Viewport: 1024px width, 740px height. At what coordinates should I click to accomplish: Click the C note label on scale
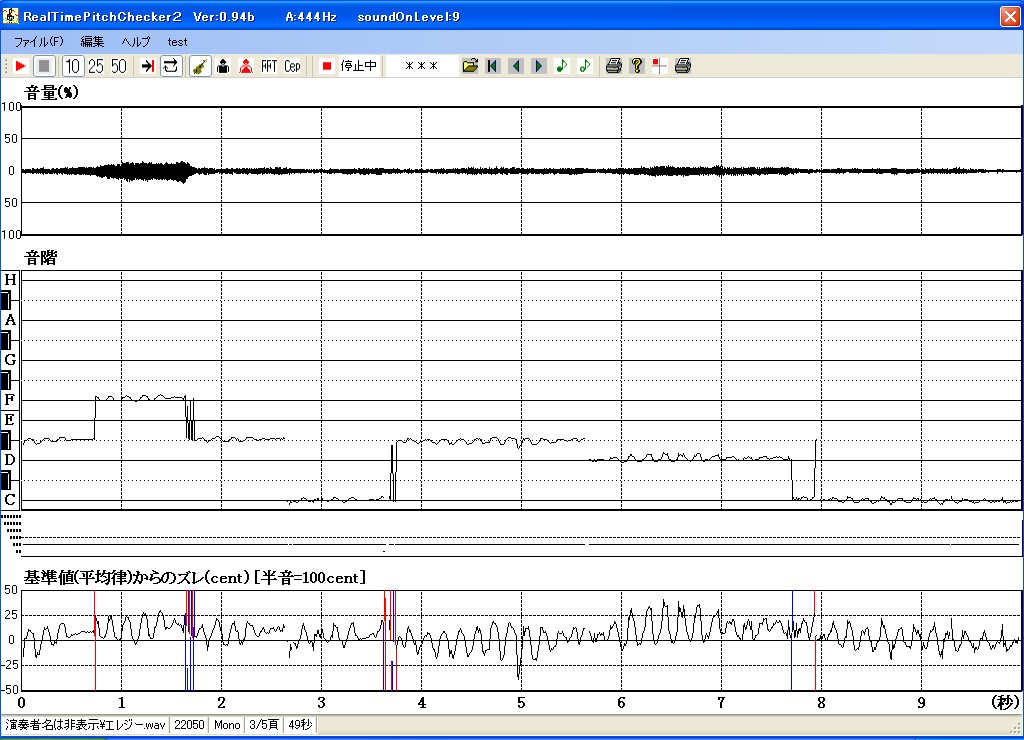pos(10,500)
